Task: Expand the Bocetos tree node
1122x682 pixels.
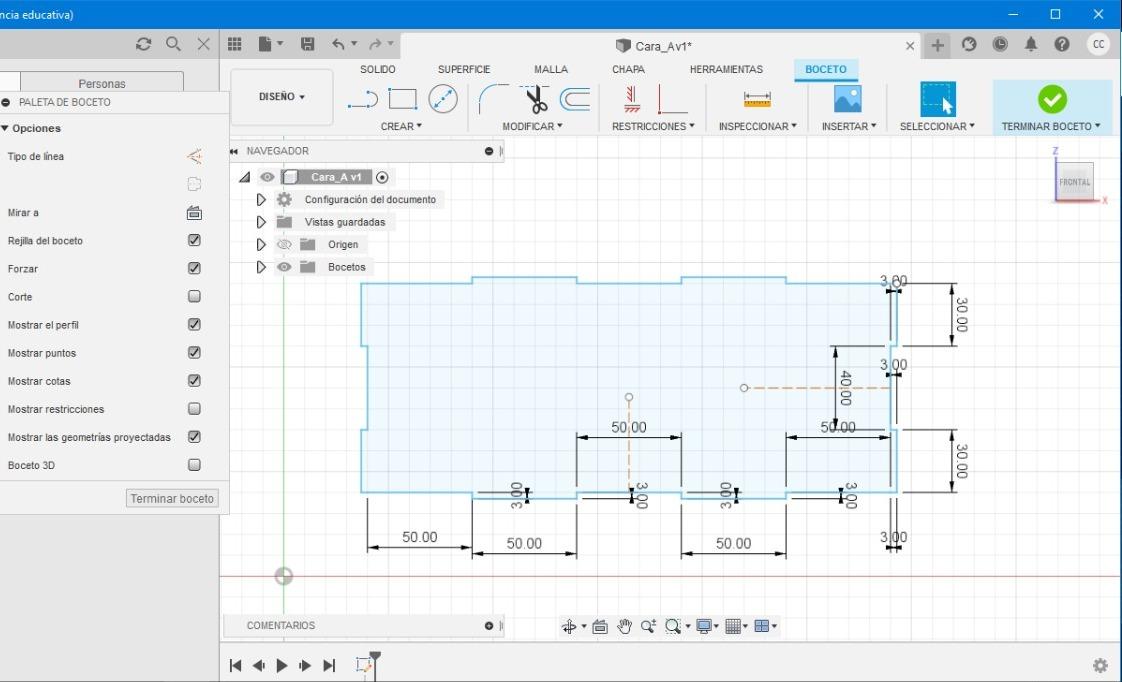Action: click(x=261, y=267)
